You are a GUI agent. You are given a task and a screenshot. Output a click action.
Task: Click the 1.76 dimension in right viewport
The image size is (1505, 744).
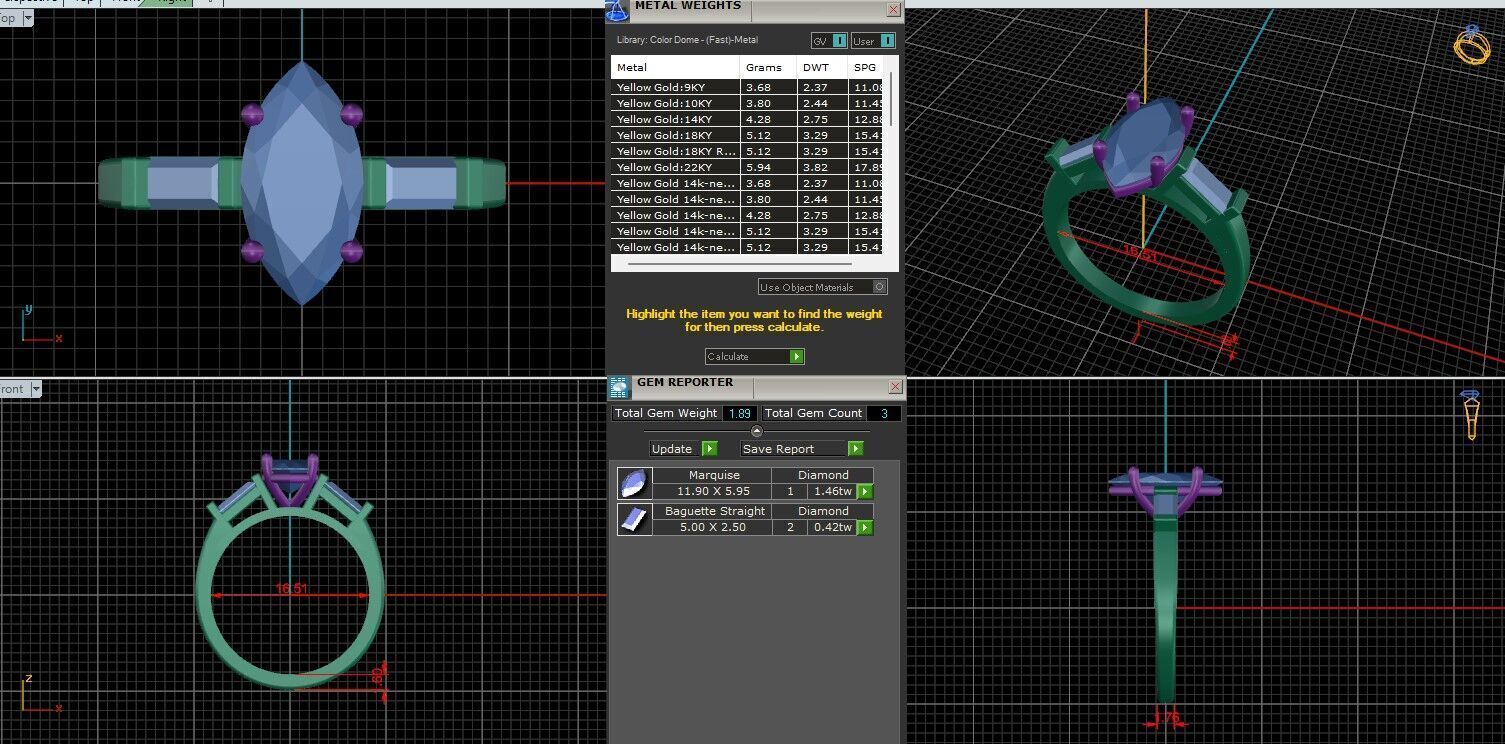(x=1165, y=717)
